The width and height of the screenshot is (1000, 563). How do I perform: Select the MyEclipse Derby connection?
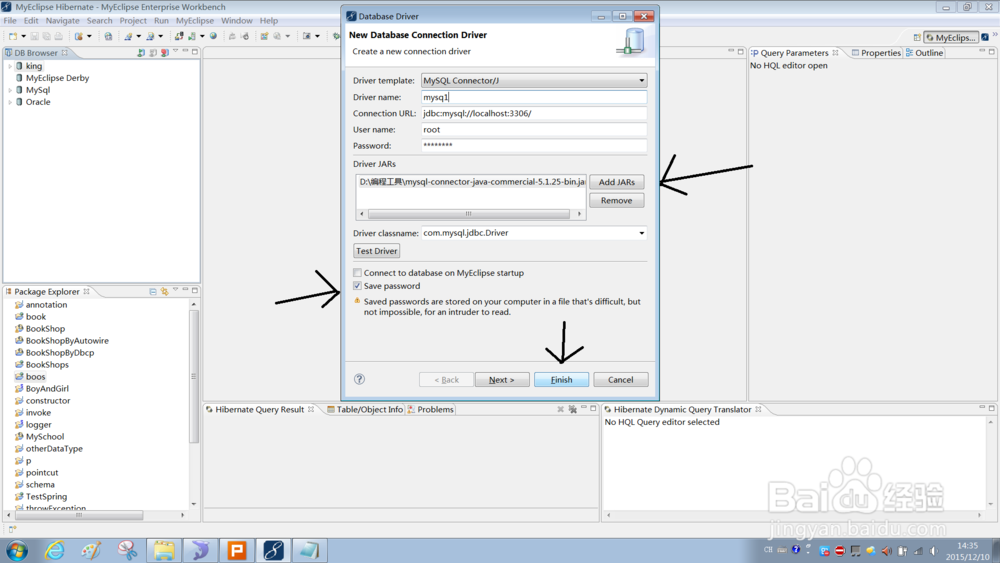57,78
